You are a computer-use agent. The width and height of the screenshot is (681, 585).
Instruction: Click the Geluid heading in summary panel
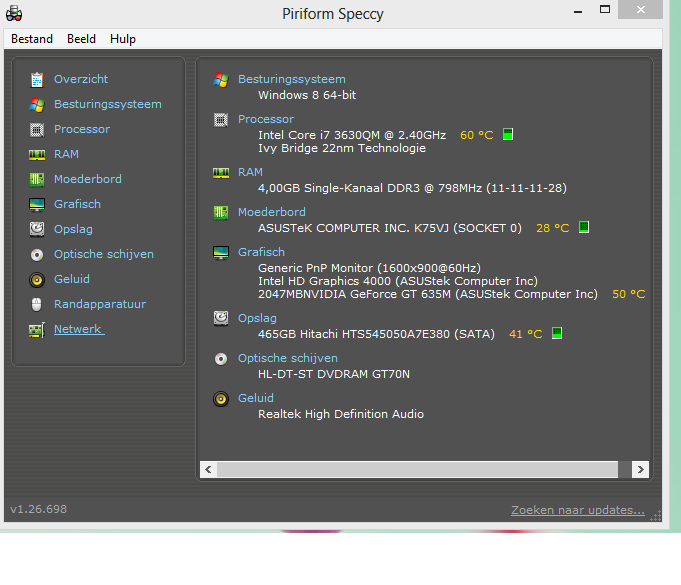click(256, 398)
